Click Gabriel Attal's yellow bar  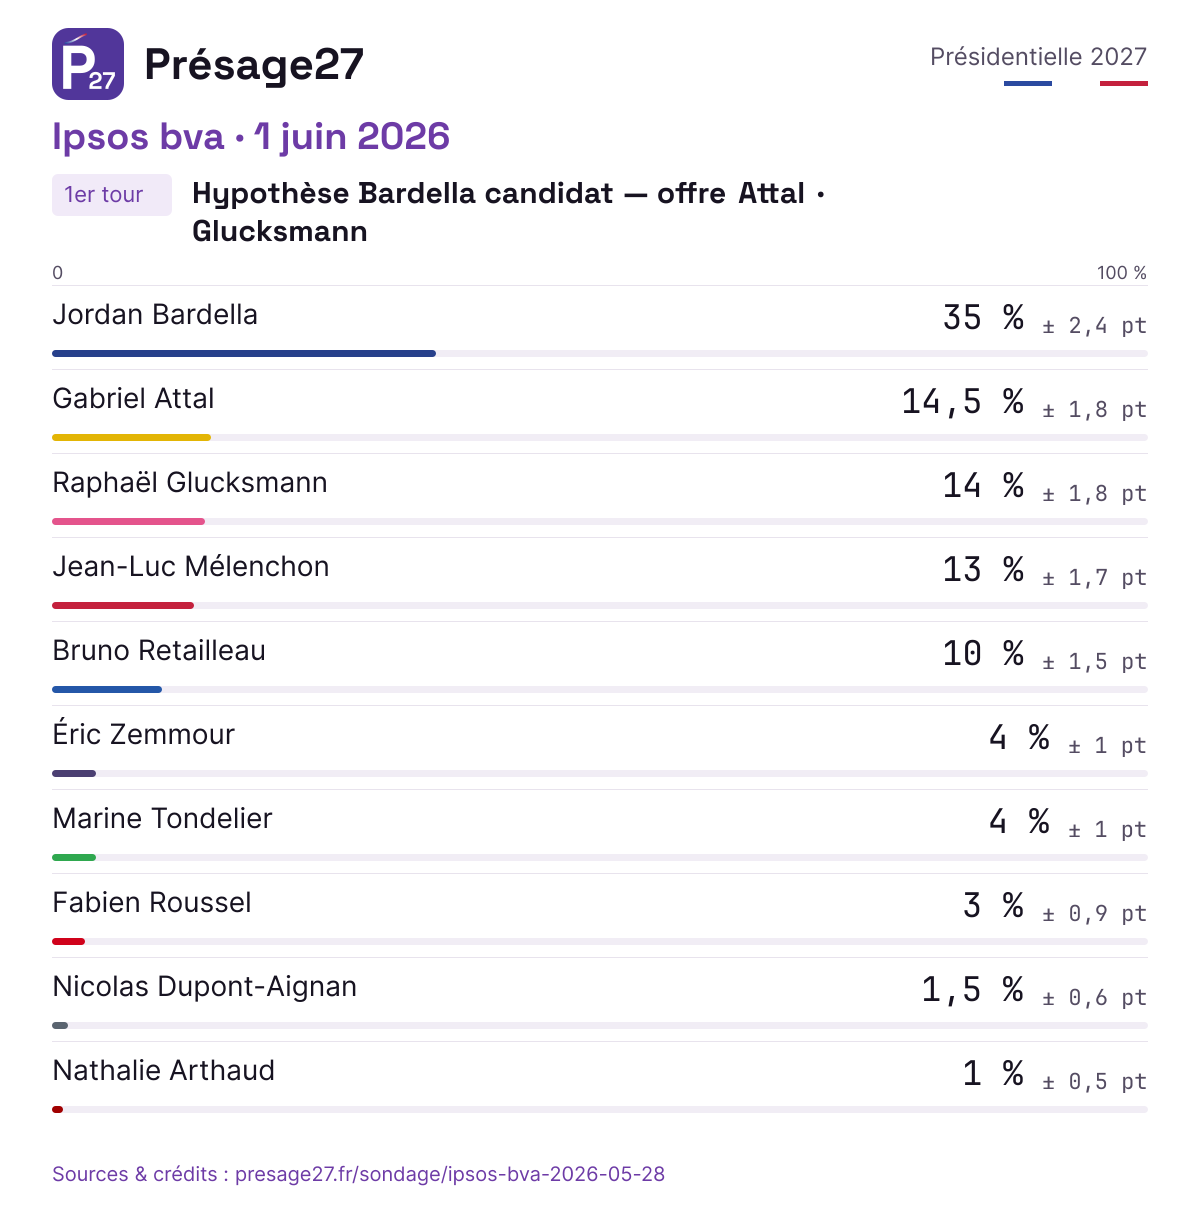pyautogui.click(x=131, y=437)
